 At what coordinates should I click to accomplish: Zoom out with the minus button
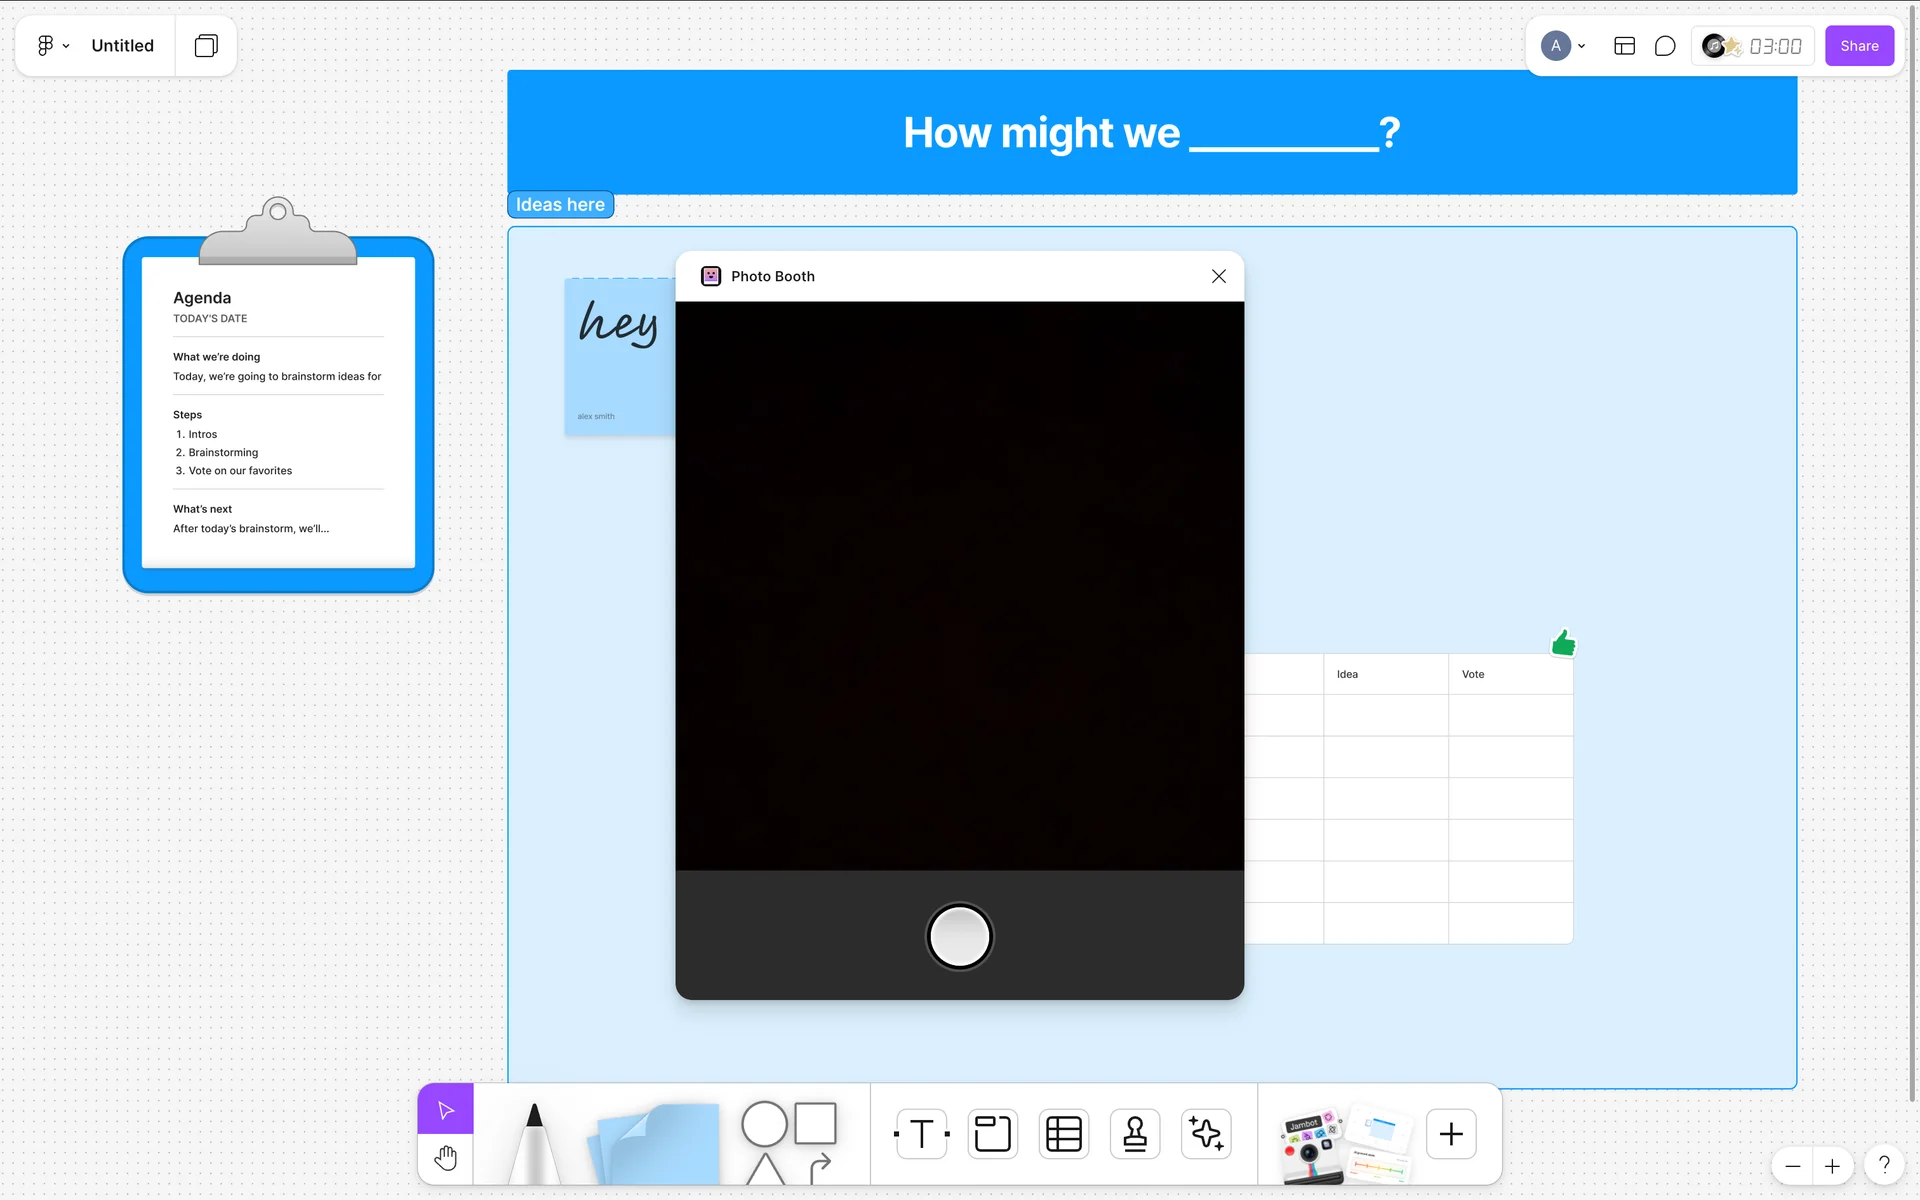point(1792,1166)
